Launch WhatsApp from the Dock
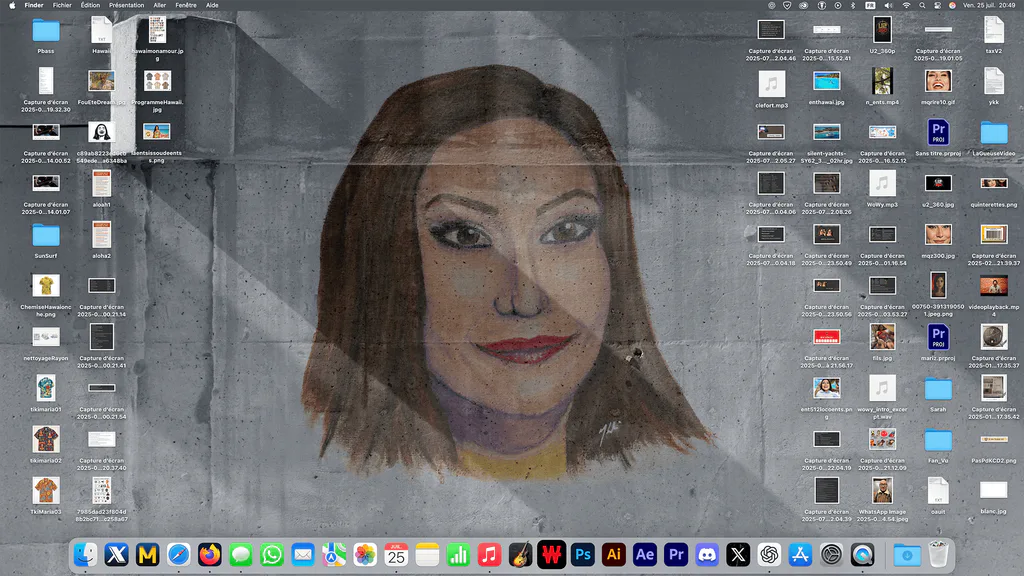The height and width of the screenshot is (576, 1024). (x=272, y=555)
